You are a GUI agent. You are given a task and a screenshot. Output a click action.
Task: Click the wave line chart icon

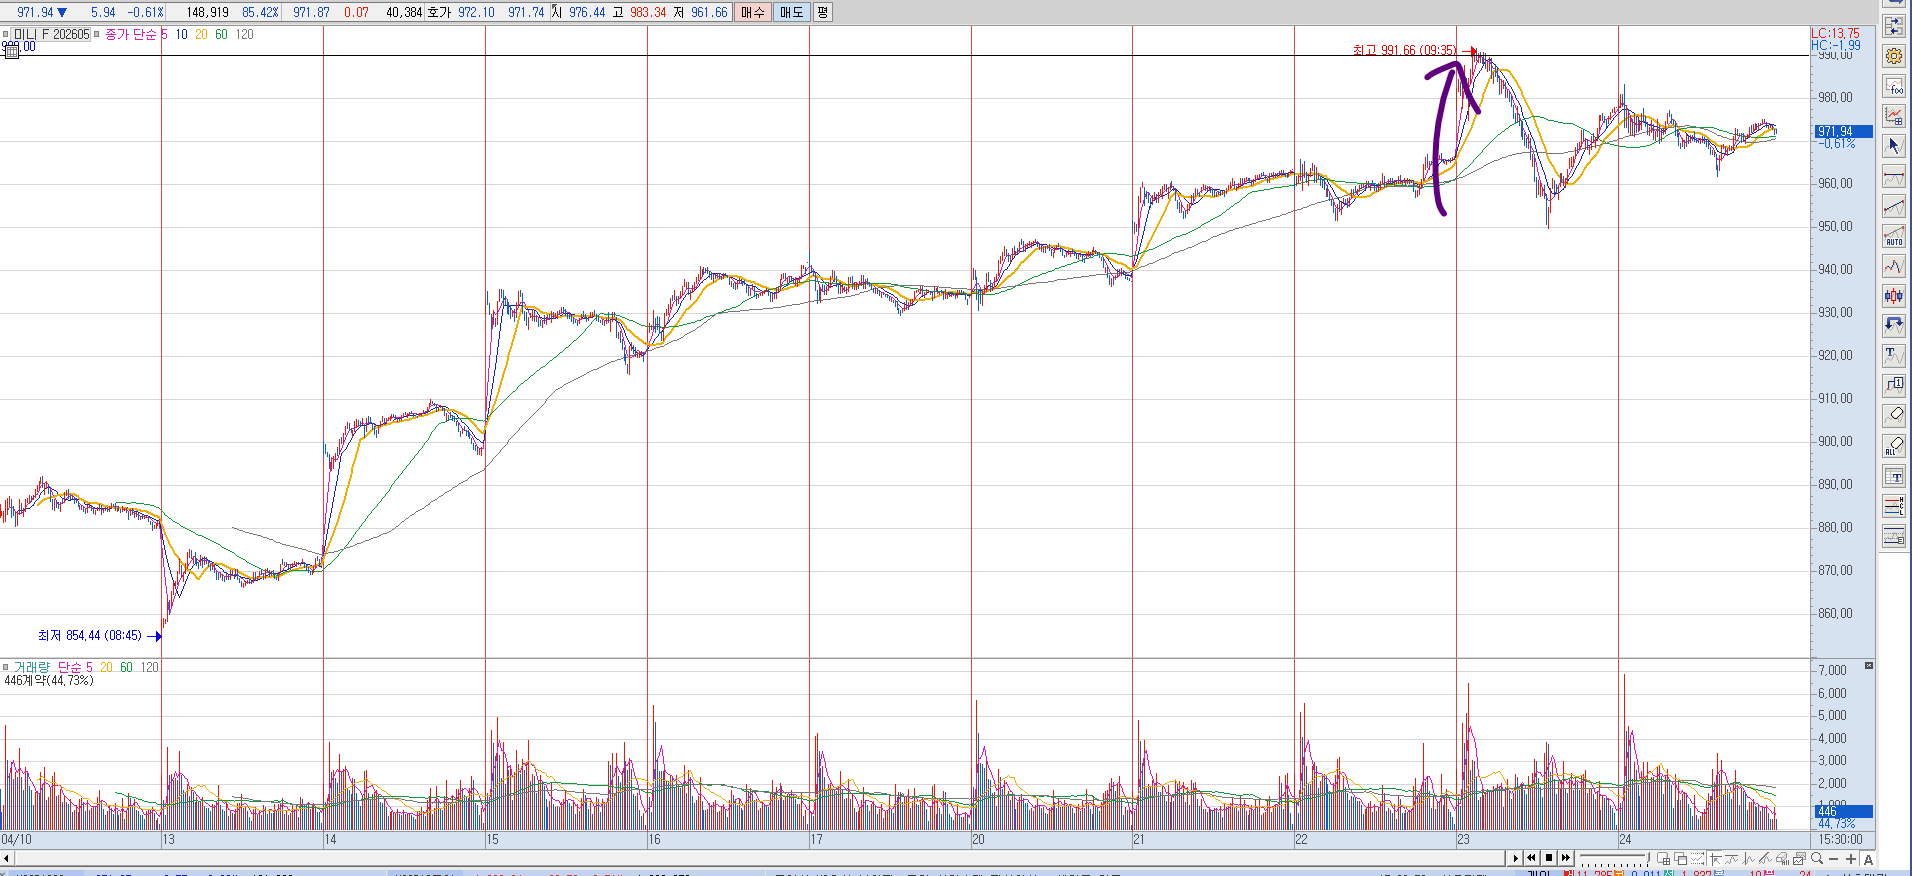pos(1731,858)
